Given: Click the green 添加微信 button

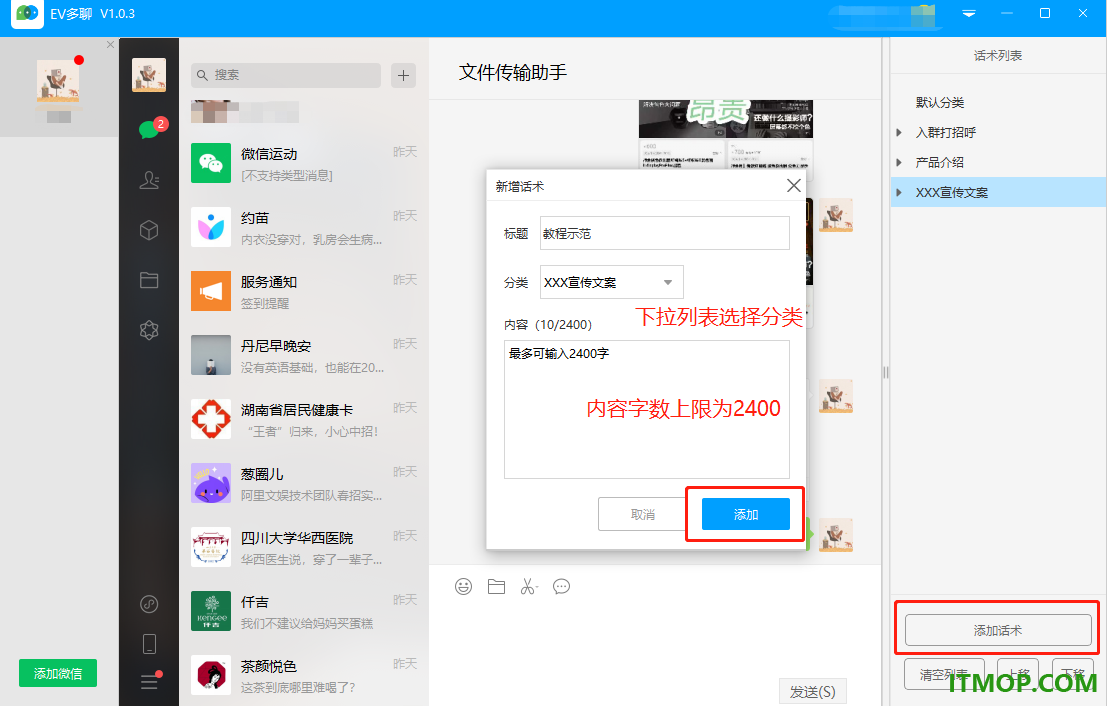Looking at the screenshot, I should [x=58, y=673].
